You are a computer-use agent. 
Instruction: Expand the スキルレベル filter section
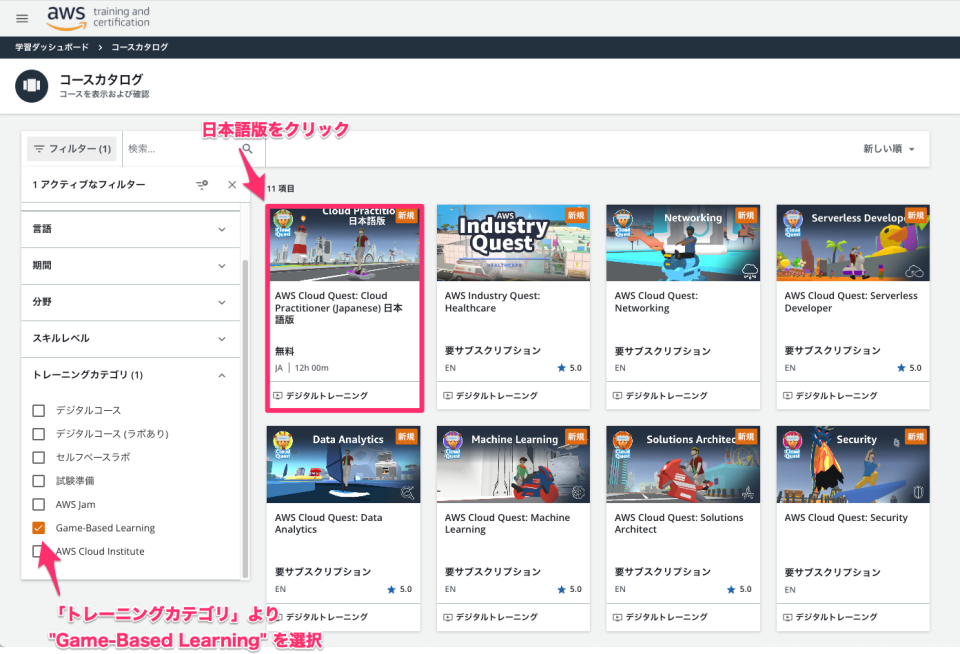(x=130, y=339)
